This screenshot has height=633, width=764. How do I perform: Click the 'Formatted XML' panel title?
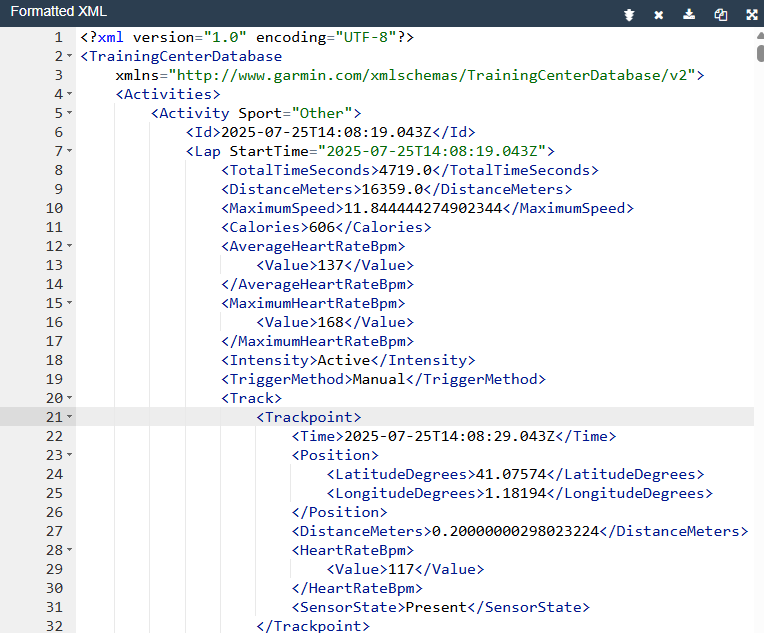click(x=58, y=11)
